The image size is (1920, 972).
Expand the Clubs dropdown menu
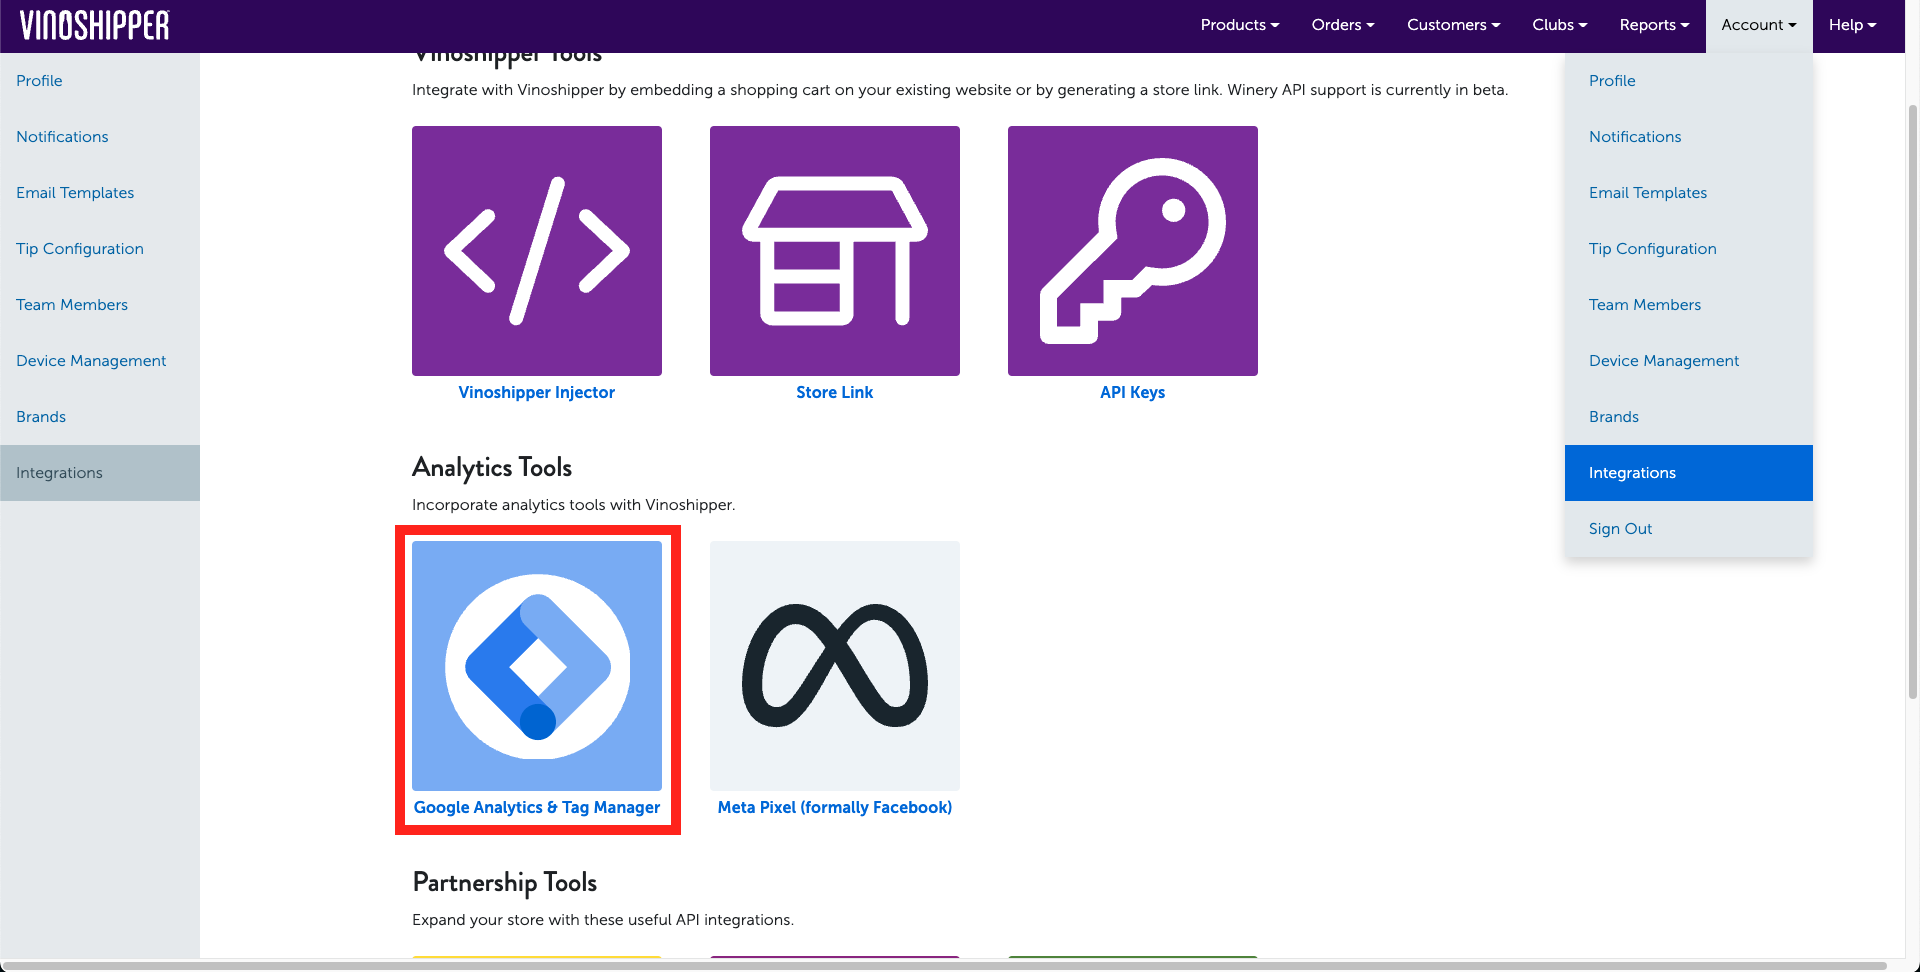point(1560,25)
